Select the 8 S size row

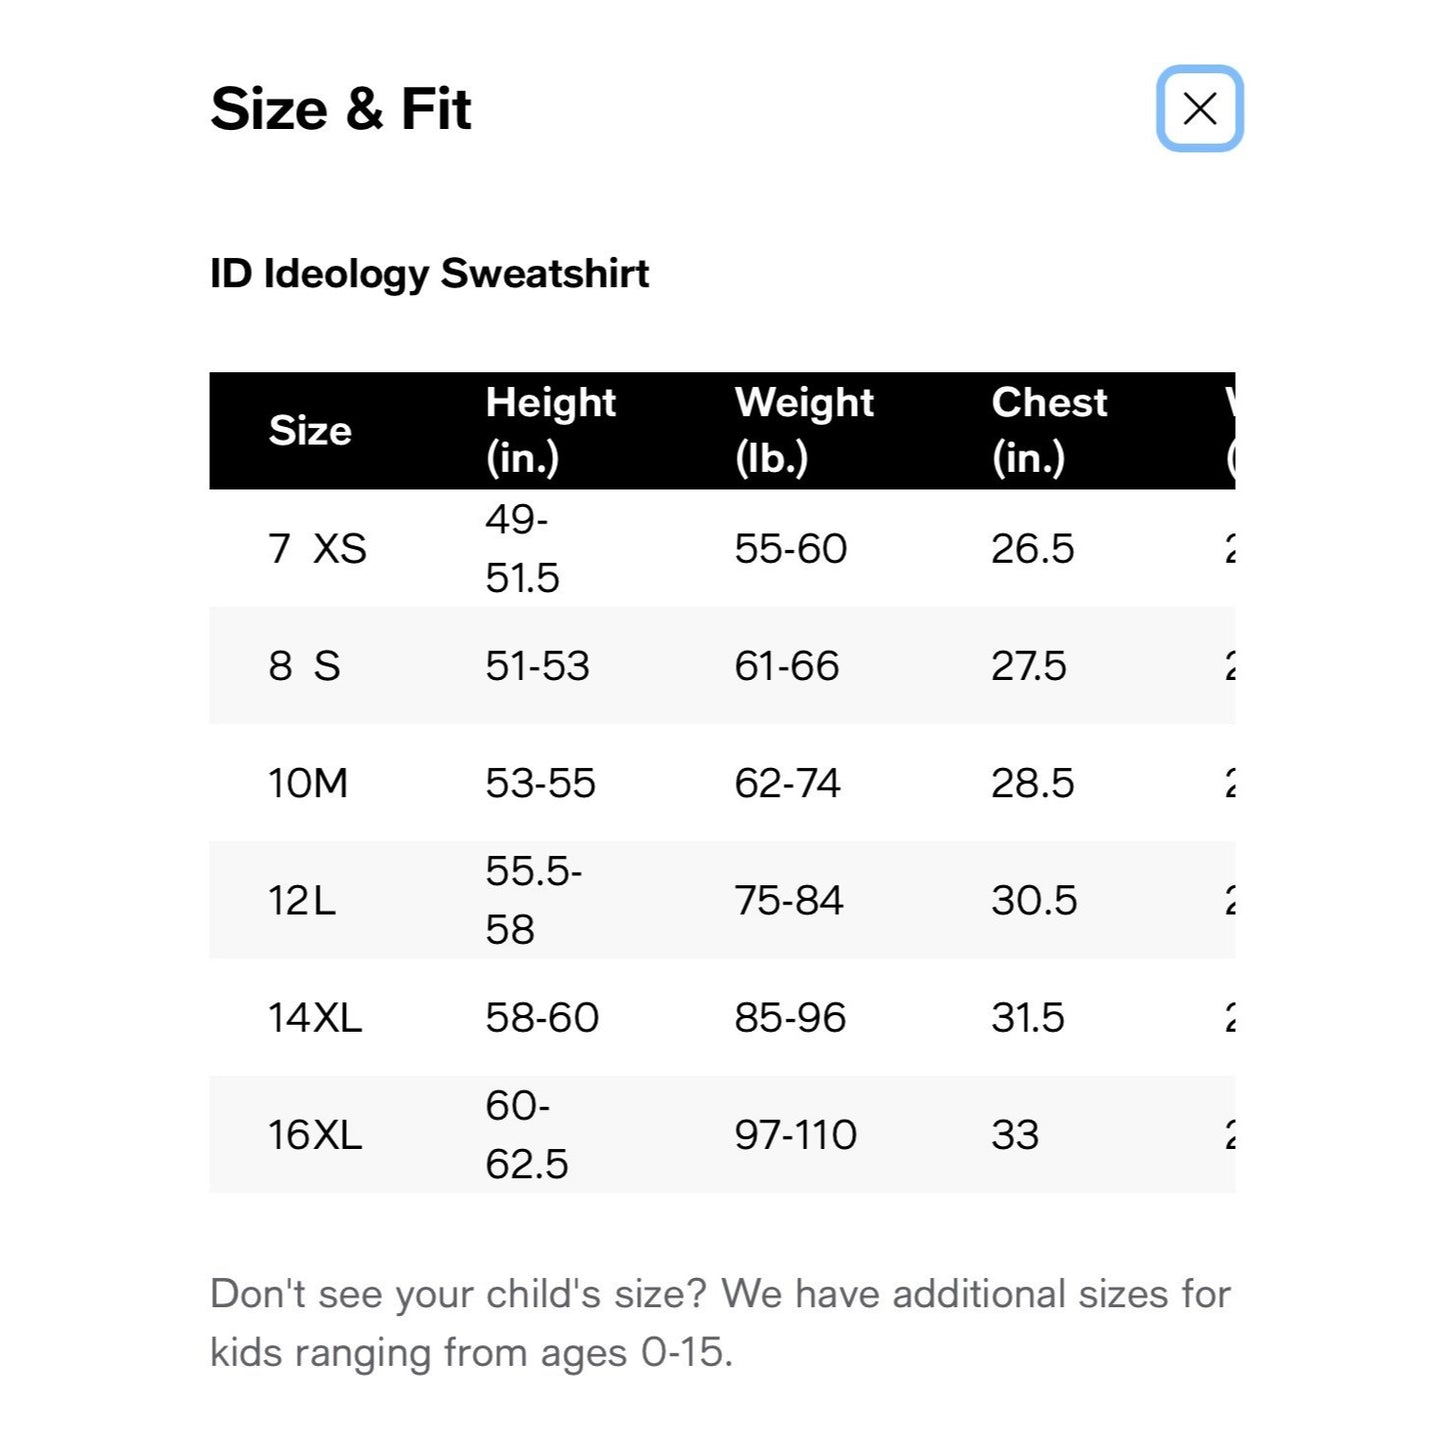point(722,665)
